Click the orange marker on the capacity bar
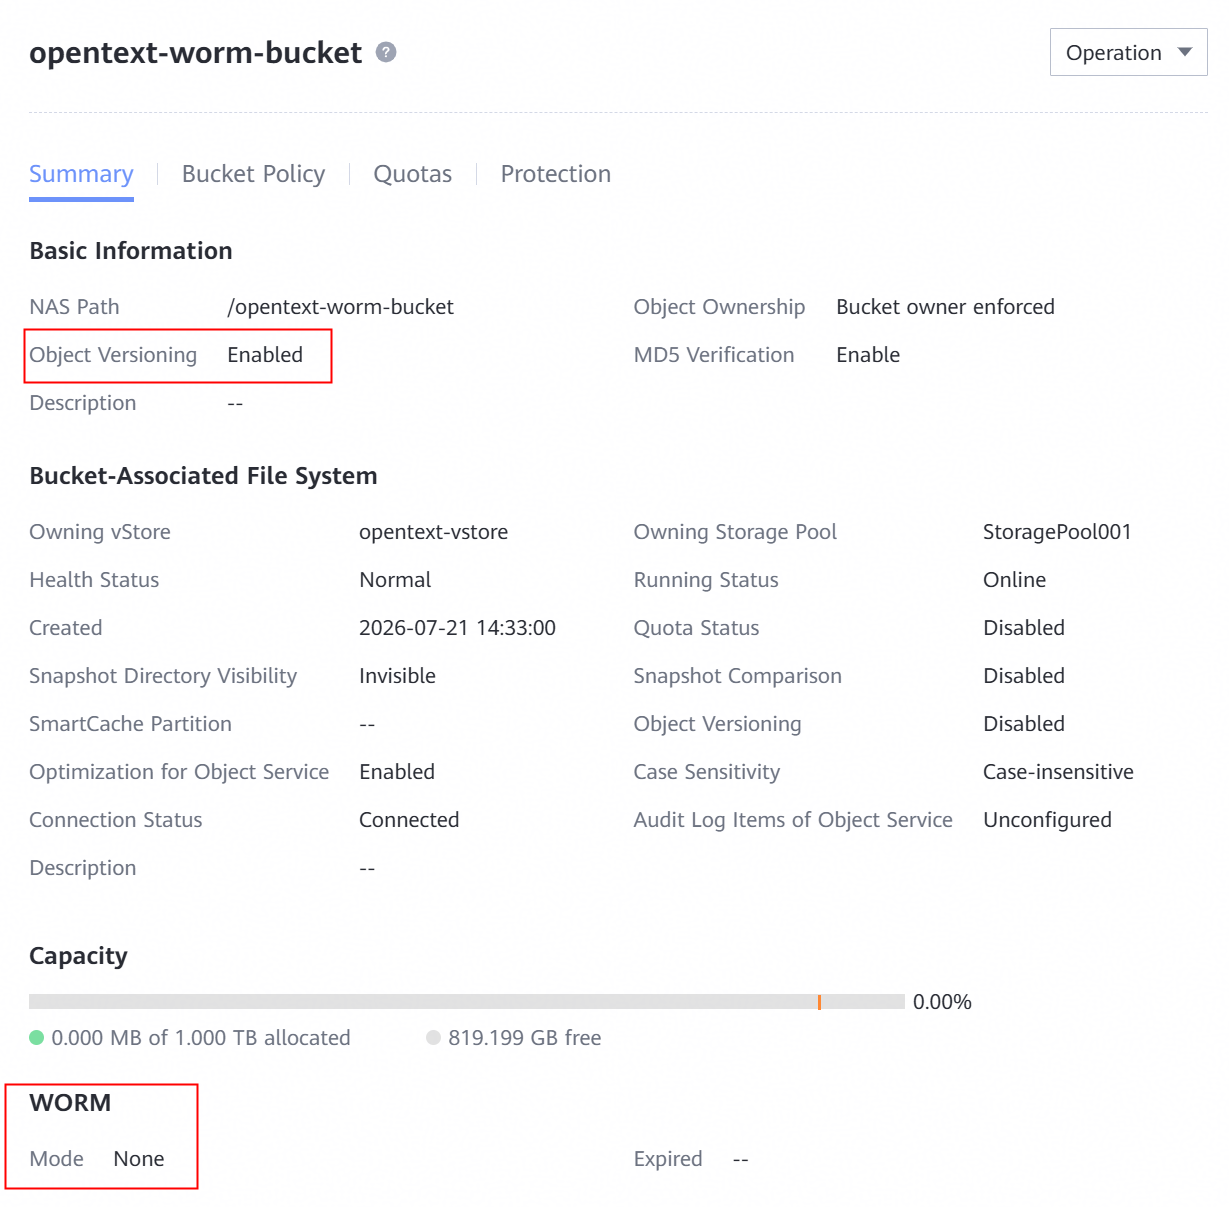 [x=819, y=1002]
